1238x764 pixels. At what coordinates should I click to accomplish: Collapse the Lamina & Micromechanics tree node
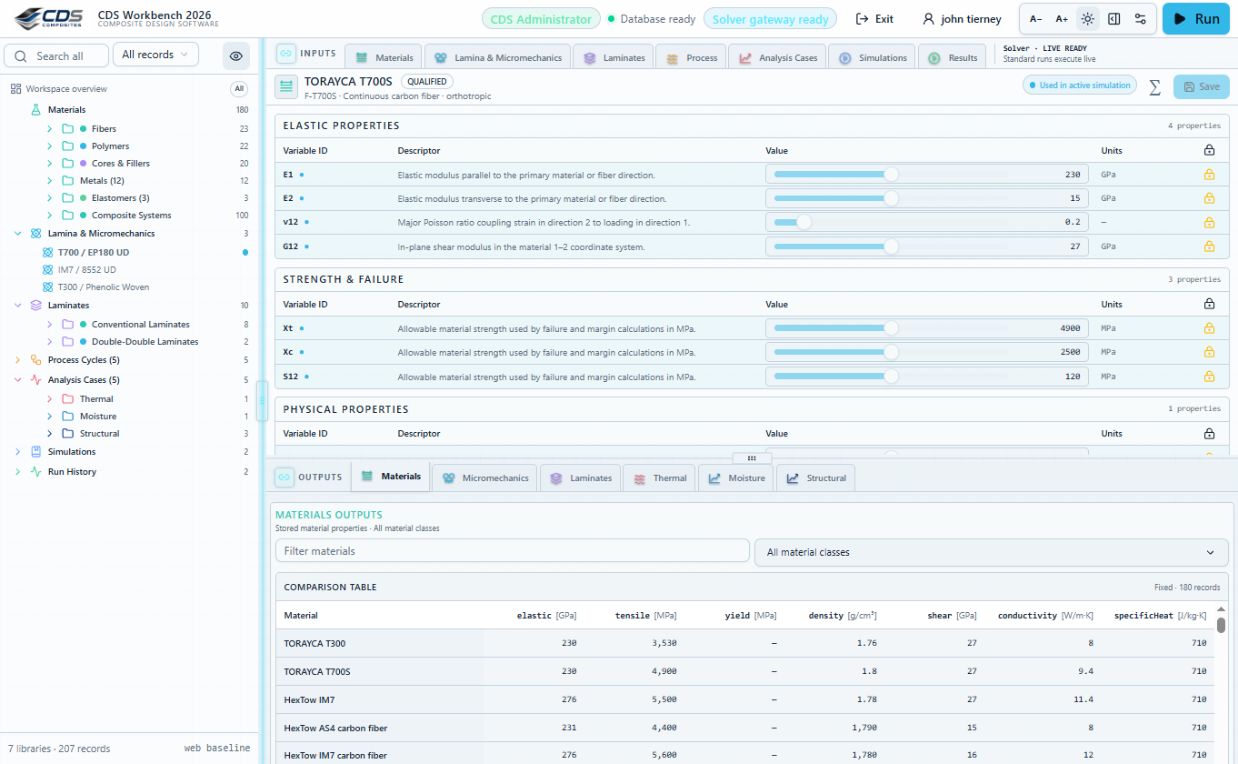18,233
